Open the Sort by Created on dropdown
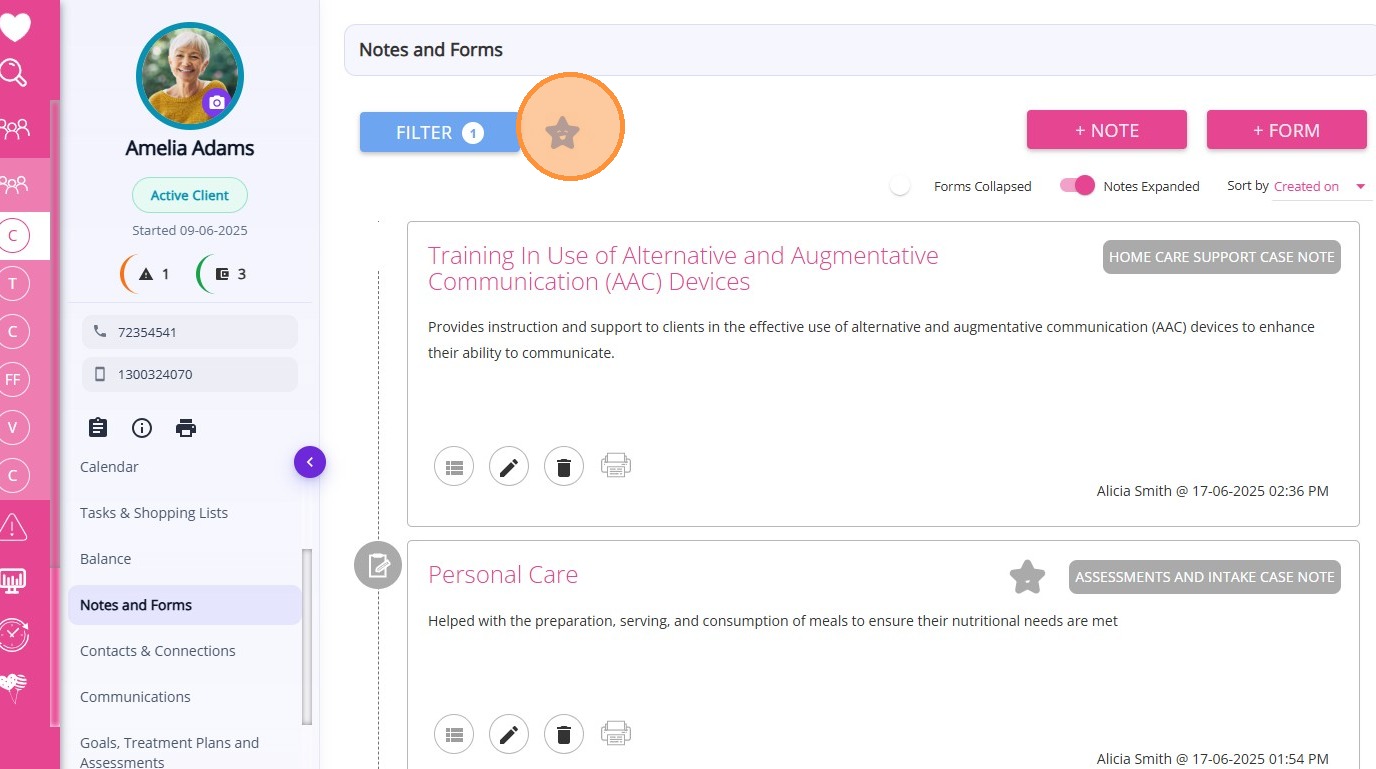 1320,186
